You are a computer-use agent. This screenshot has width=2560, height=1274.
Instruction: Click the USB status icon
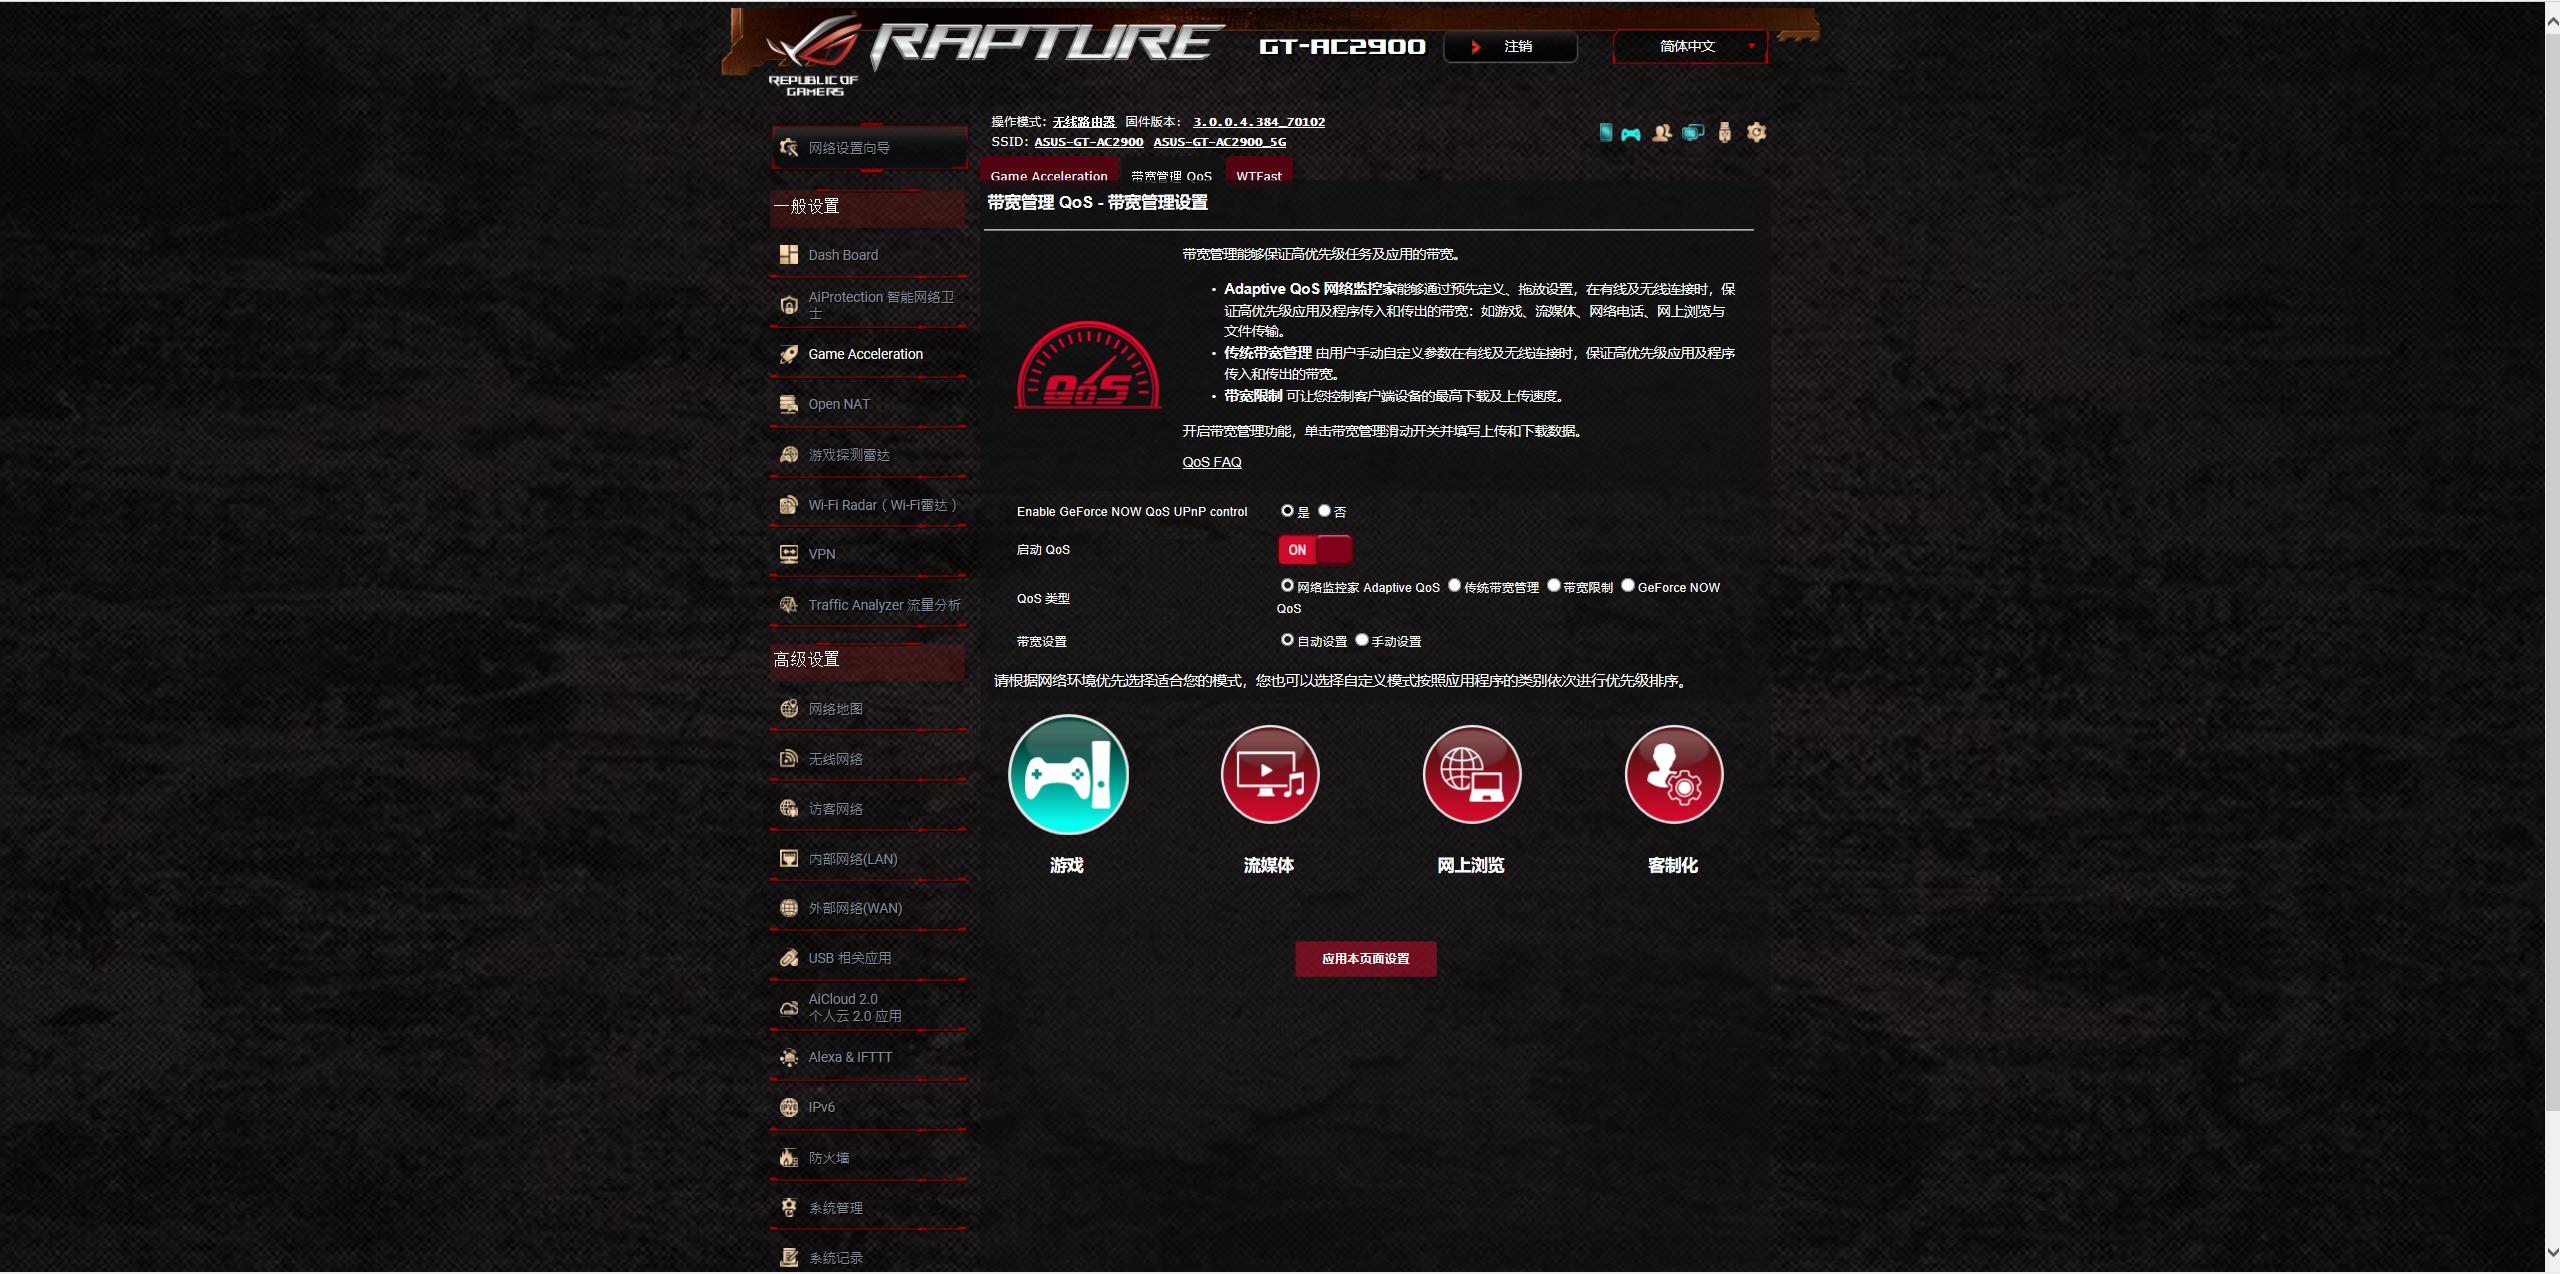pos(1724,133)
